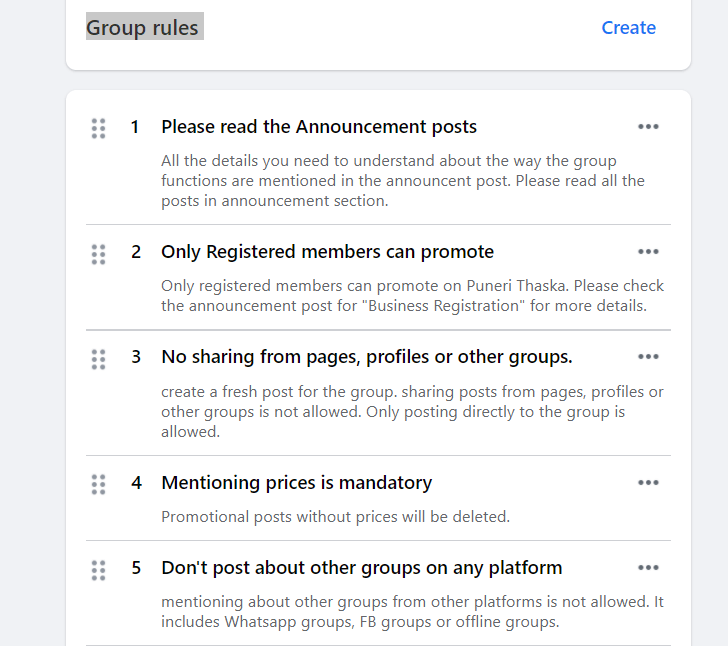The width and height of the screenshot is (728, 646).
Task: Click the Business Registration description of rule 2
Action: 412,296
